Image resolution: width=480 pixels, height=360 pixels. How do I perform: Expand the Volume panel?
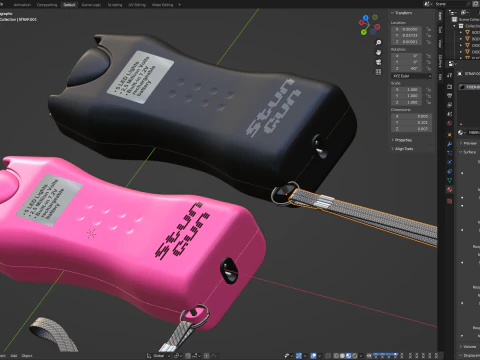pyautogui.click(x=468, y=347)
